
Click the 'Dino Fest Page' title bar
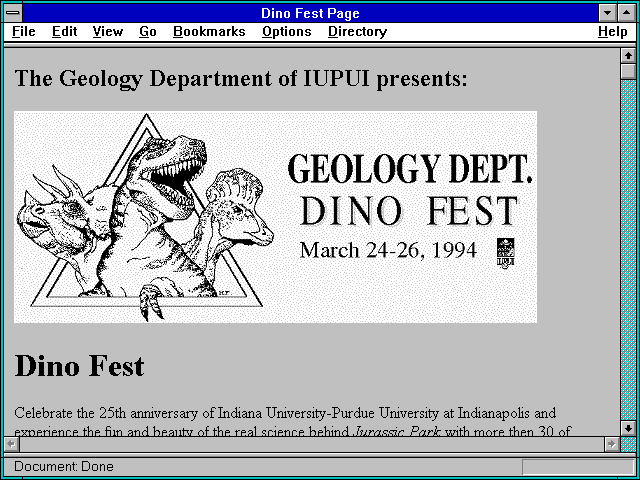[x=310, y=13]
